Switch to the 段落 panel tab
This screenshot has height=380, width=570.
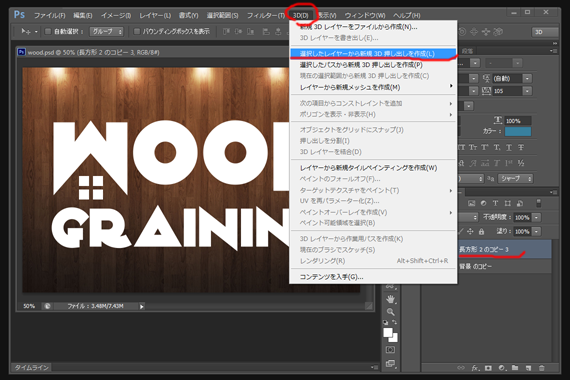[x=467, y=51]
